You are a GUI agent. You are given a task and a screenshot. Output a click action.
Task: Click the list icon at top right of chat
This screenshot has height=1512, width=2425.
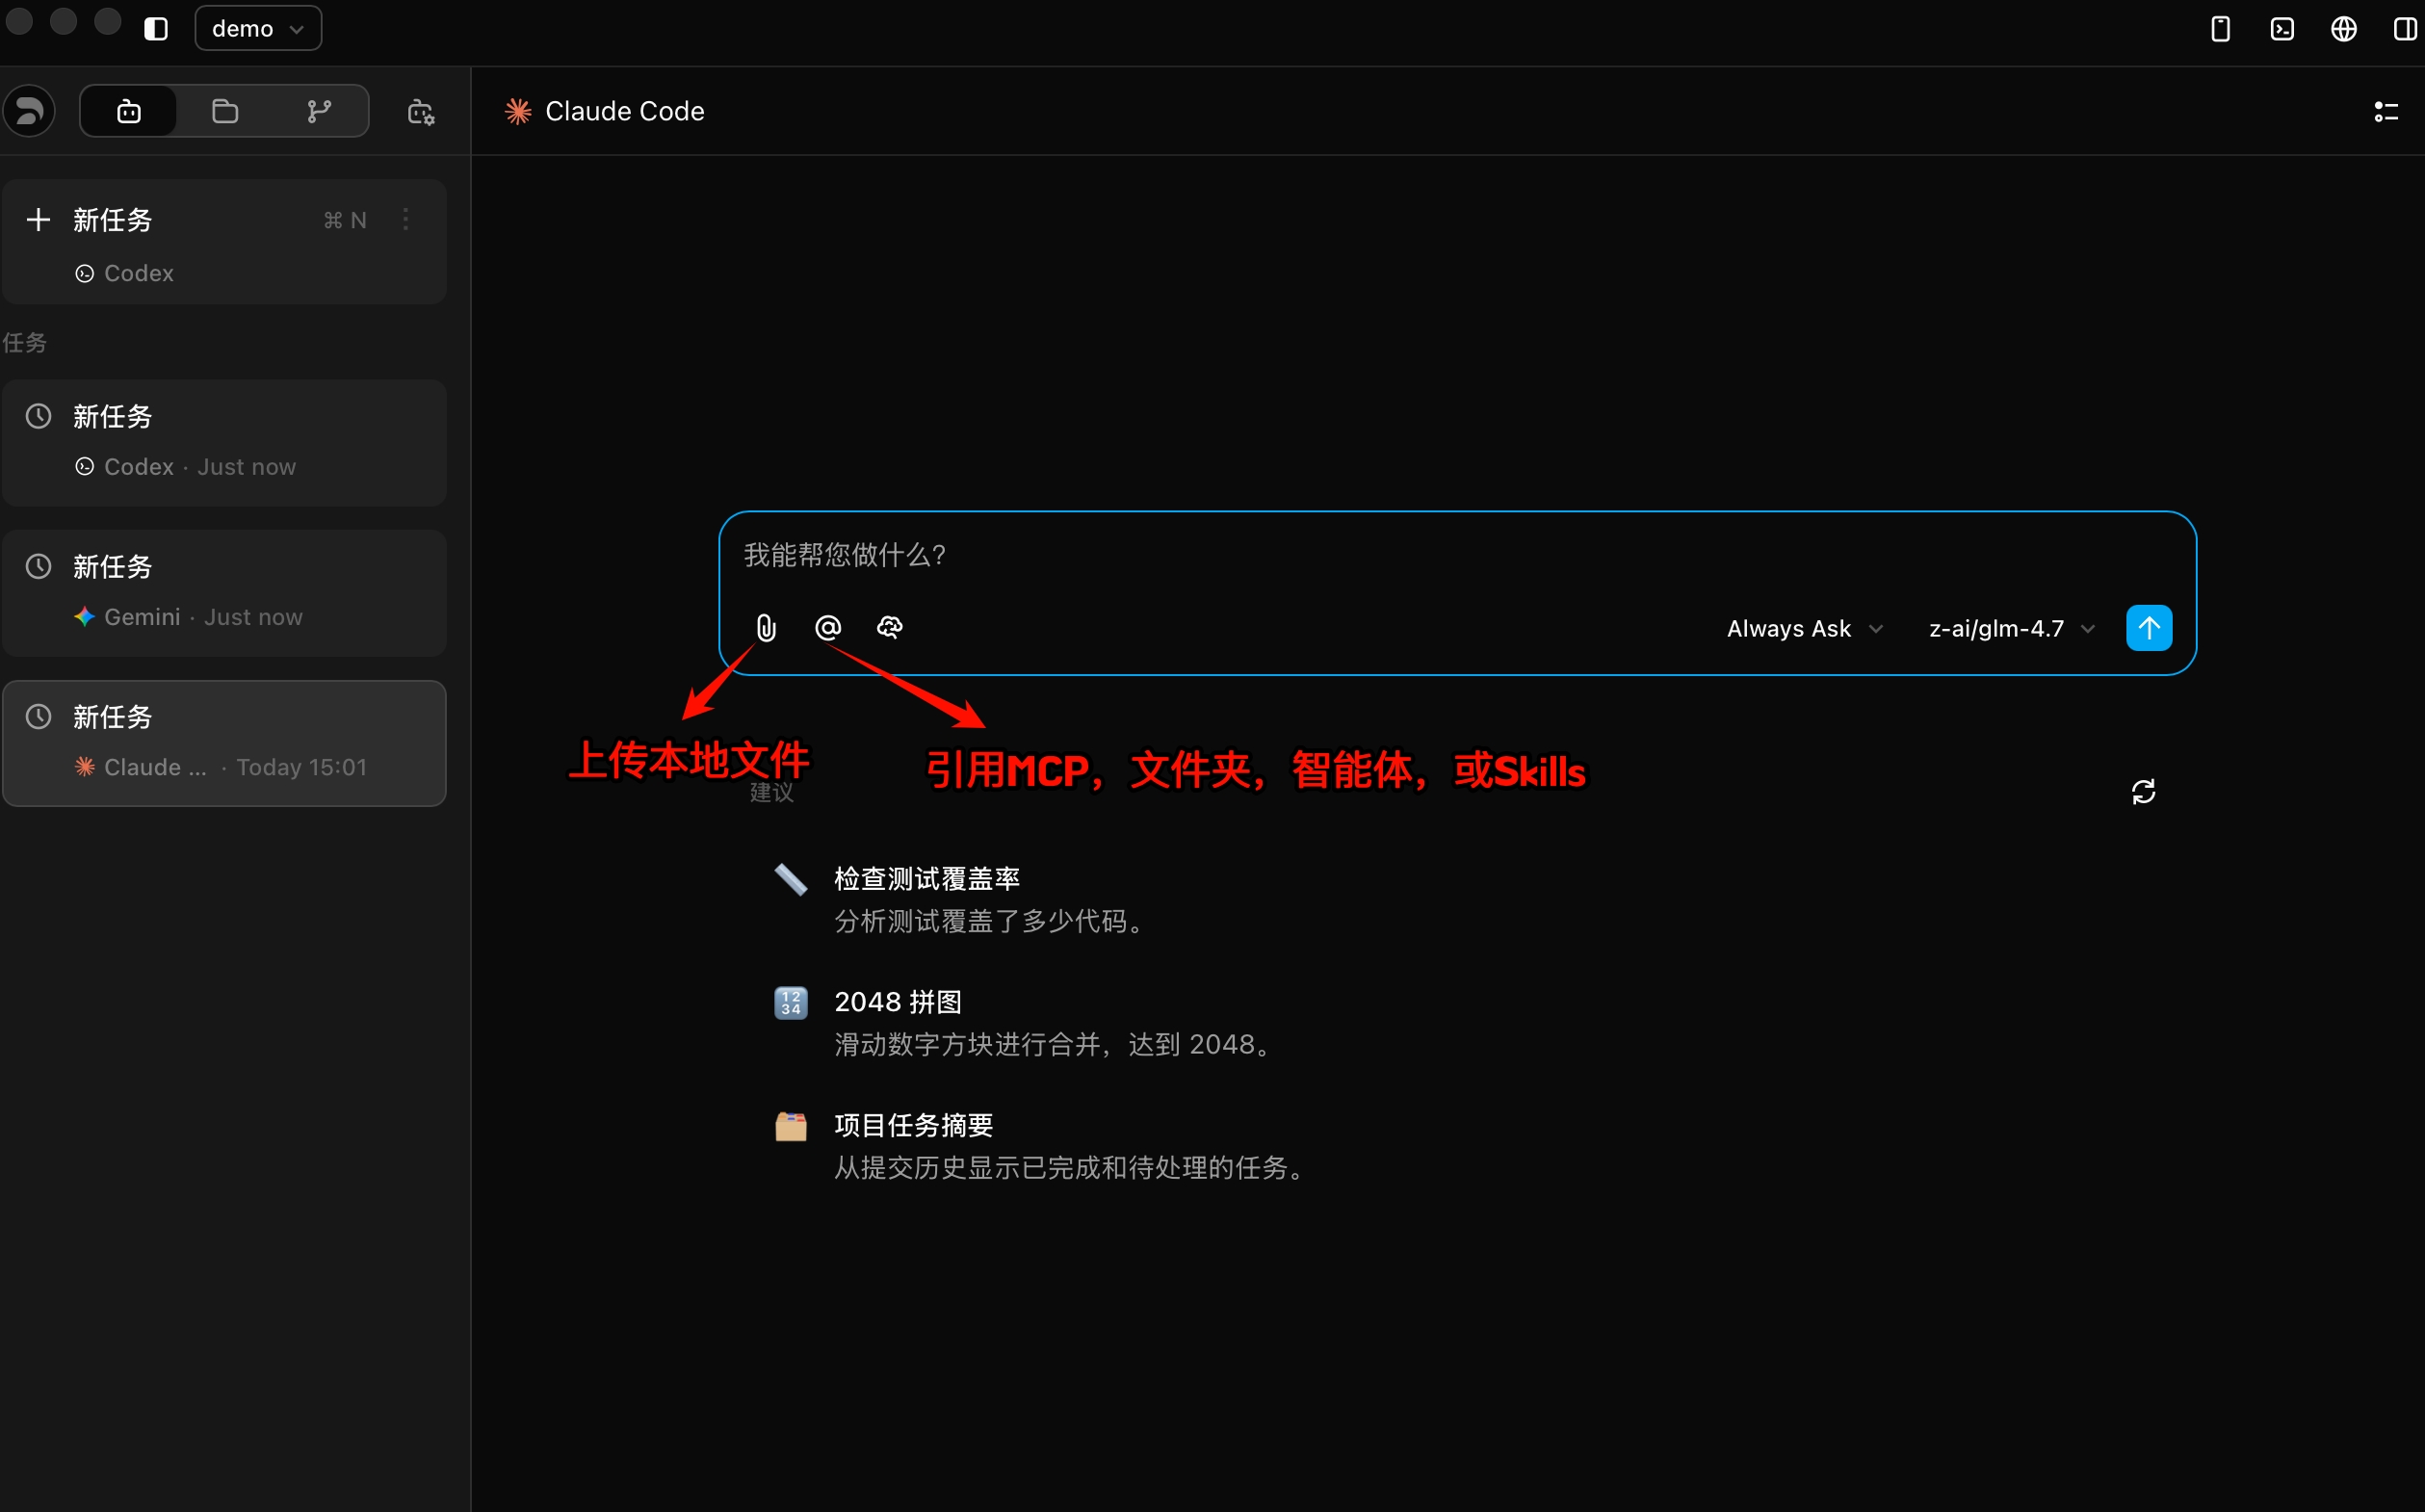pos(2386,111)
